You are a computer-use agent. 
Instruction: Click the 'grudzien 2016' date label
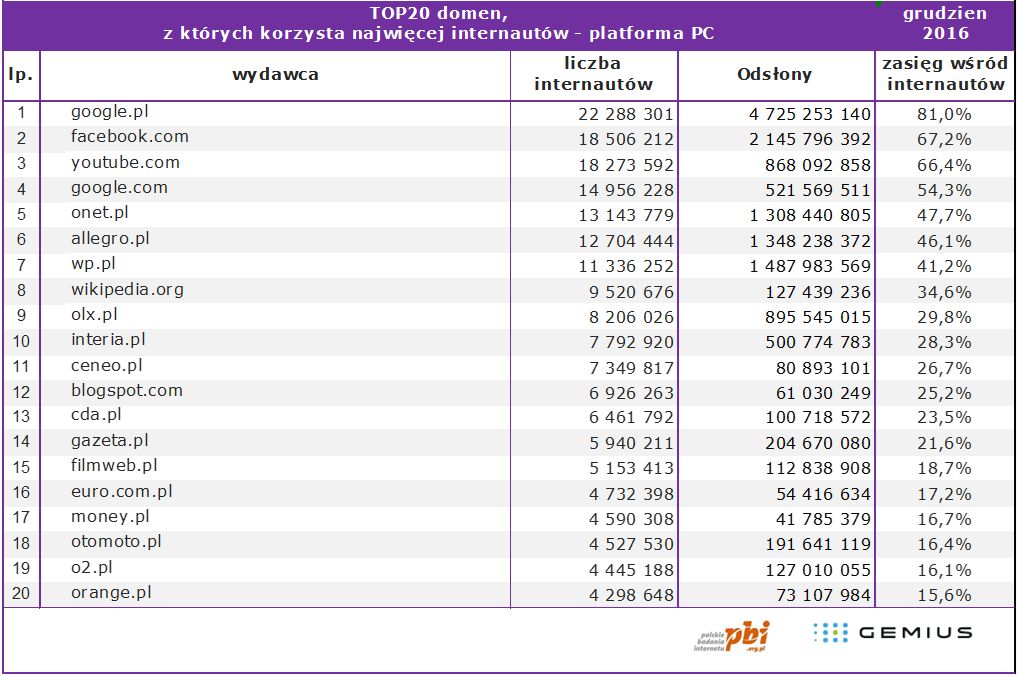945,23
